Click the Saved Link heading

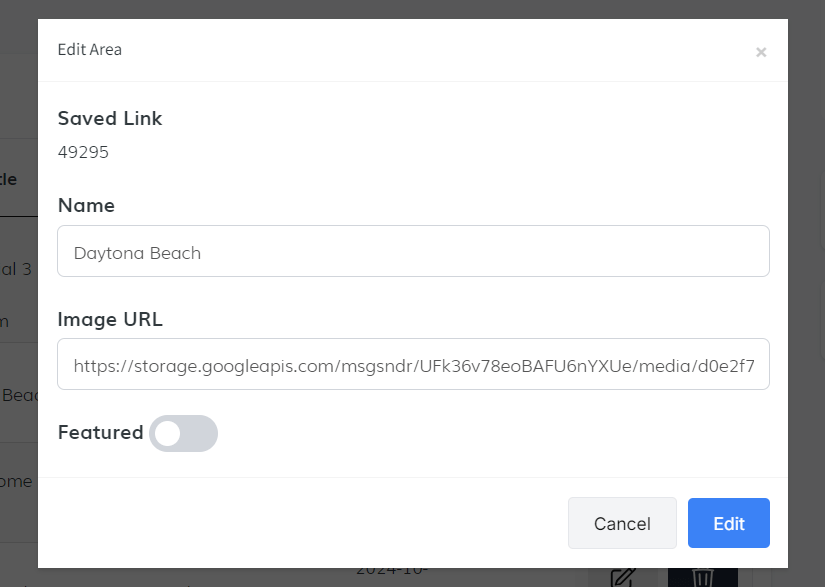[110, 118]
